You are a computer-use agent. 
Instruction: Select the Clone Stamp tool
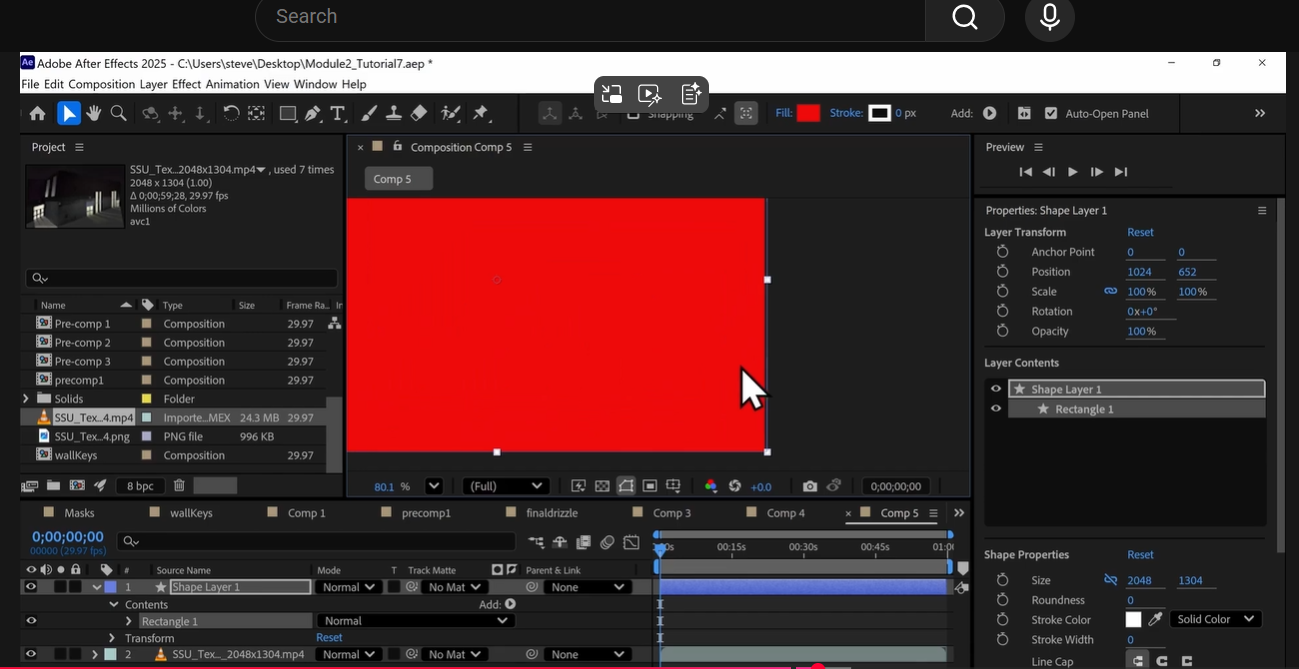click(391, 113)
